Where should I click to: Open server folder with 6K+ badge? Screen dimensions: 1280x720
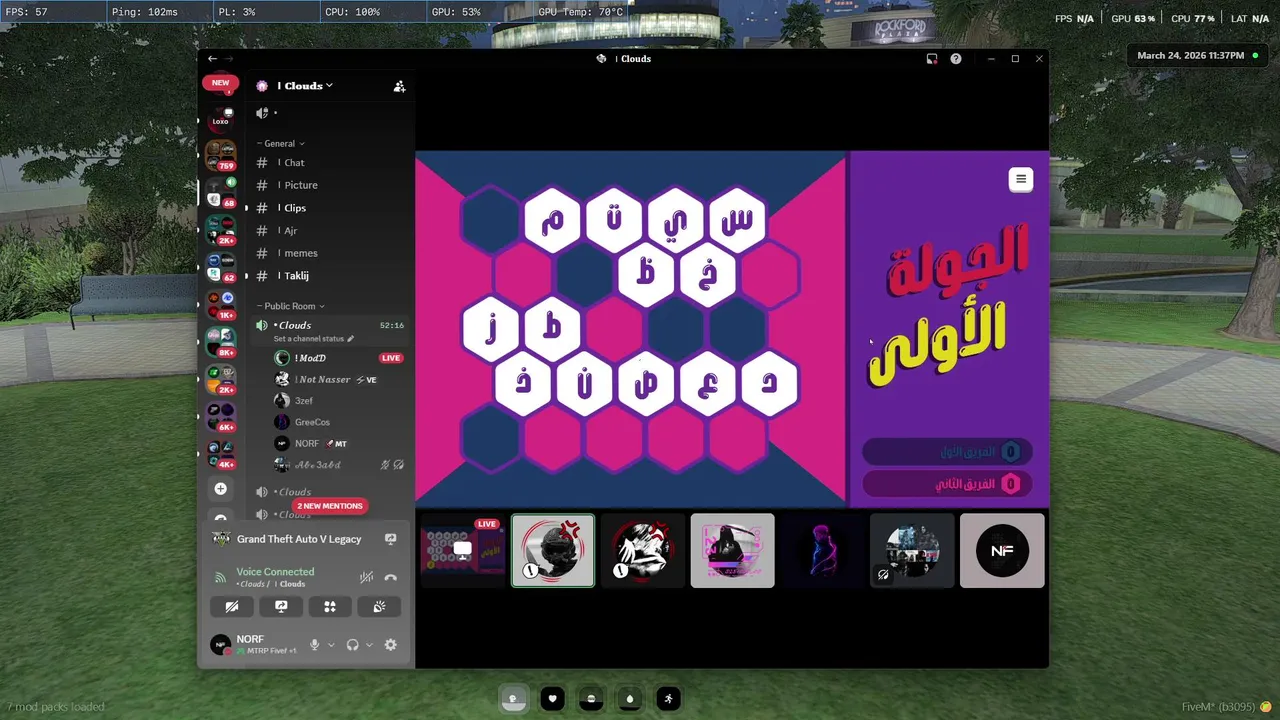coord(220,416)
